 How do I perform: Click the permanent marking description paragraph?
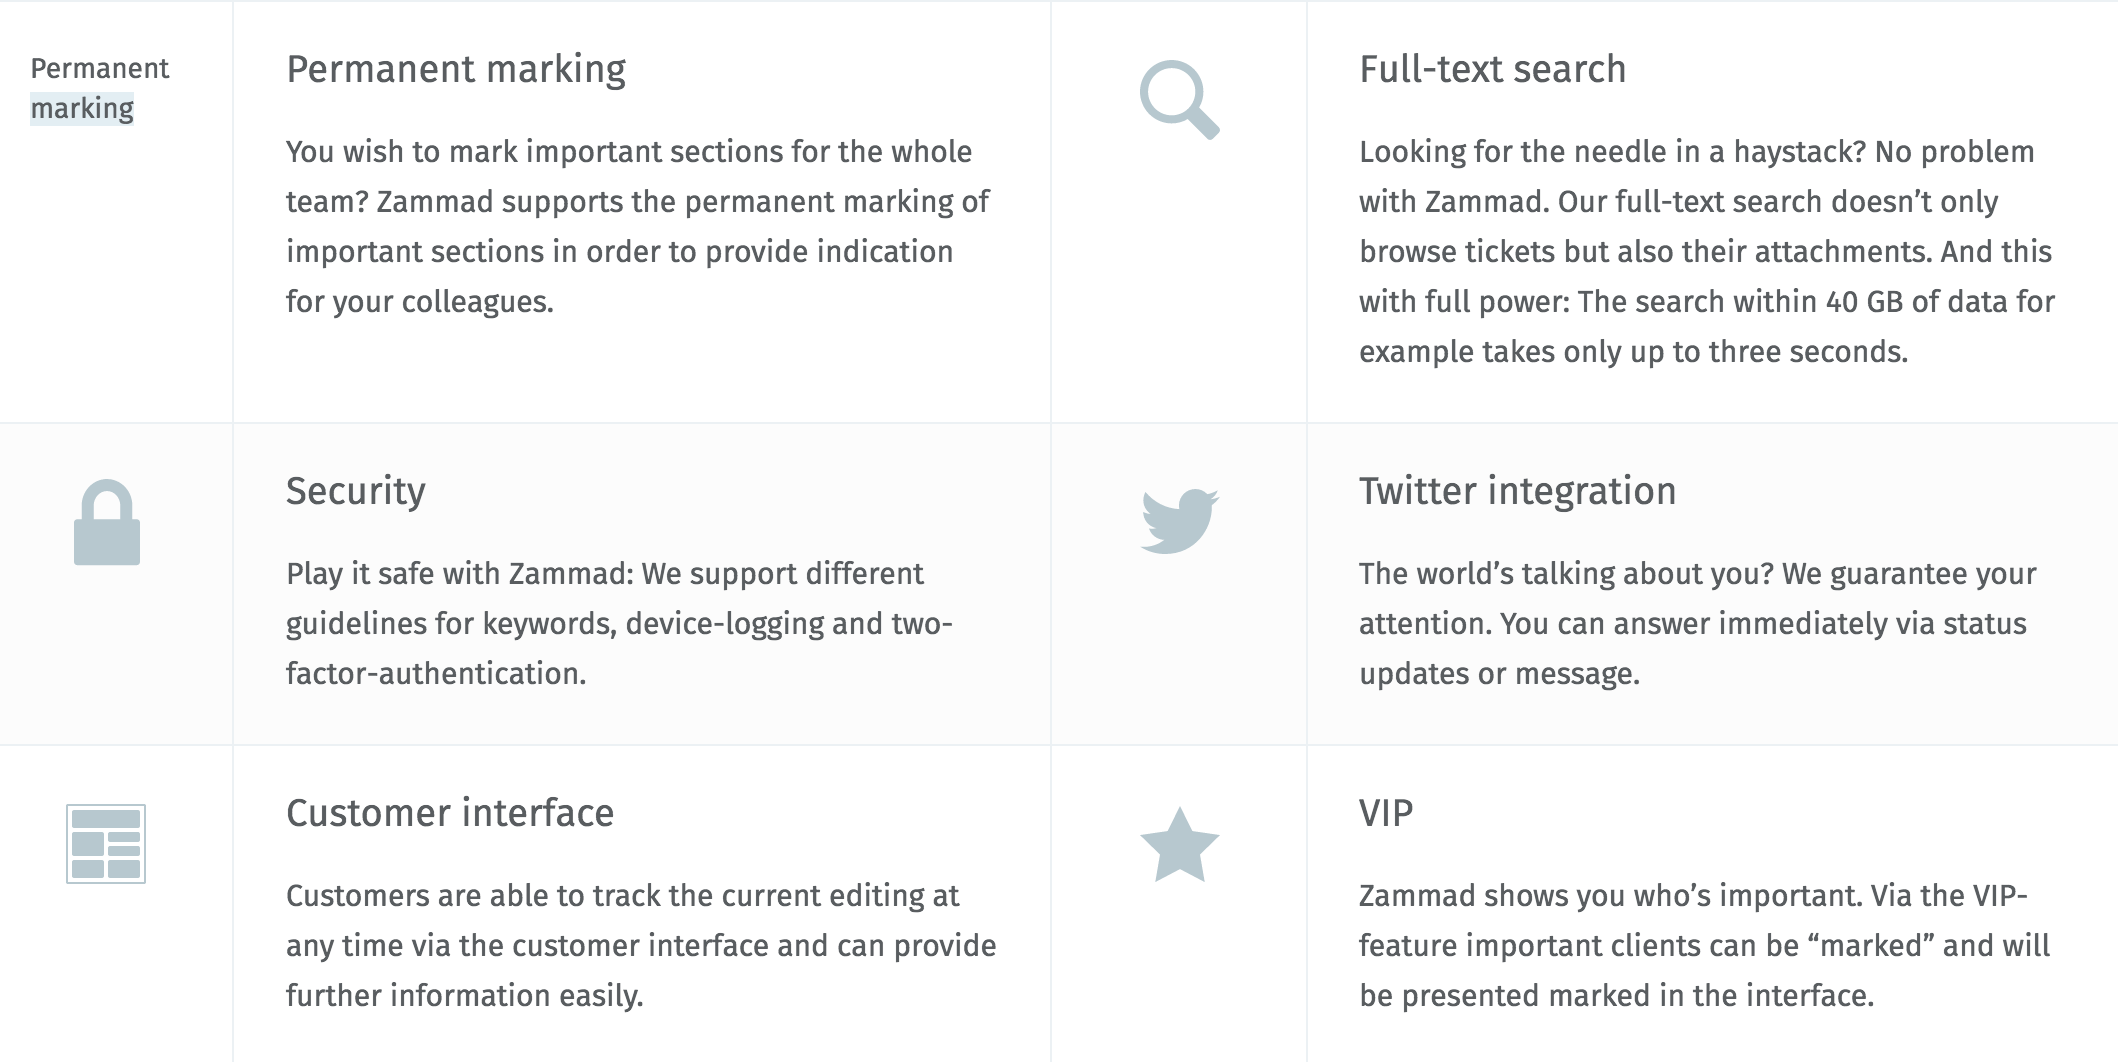tap(638, 226)
